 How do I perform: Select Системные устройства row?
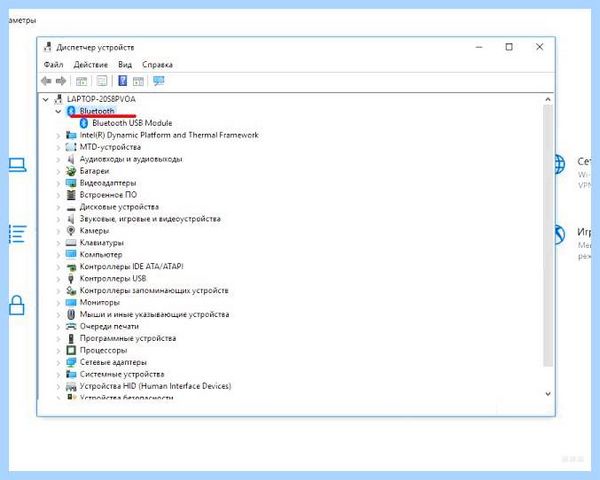pyautogui.click(x=122, y=374)
